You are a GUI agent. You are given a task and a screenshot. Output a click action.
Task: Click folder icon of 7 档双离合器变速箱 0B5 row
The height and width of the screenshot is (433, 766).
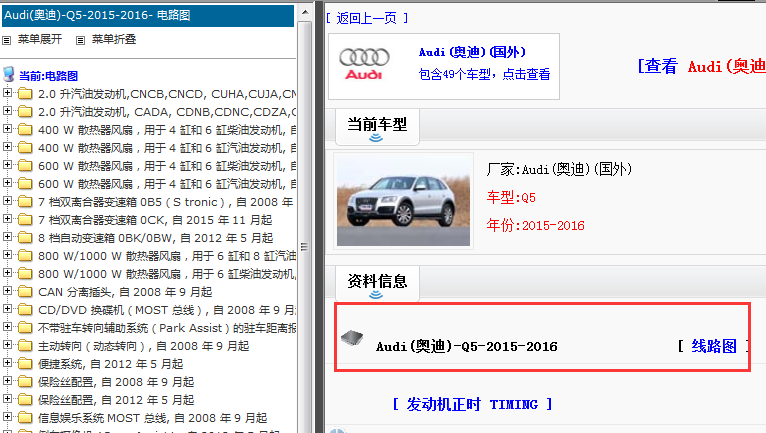pyautogui.click(x=25, y=202)
